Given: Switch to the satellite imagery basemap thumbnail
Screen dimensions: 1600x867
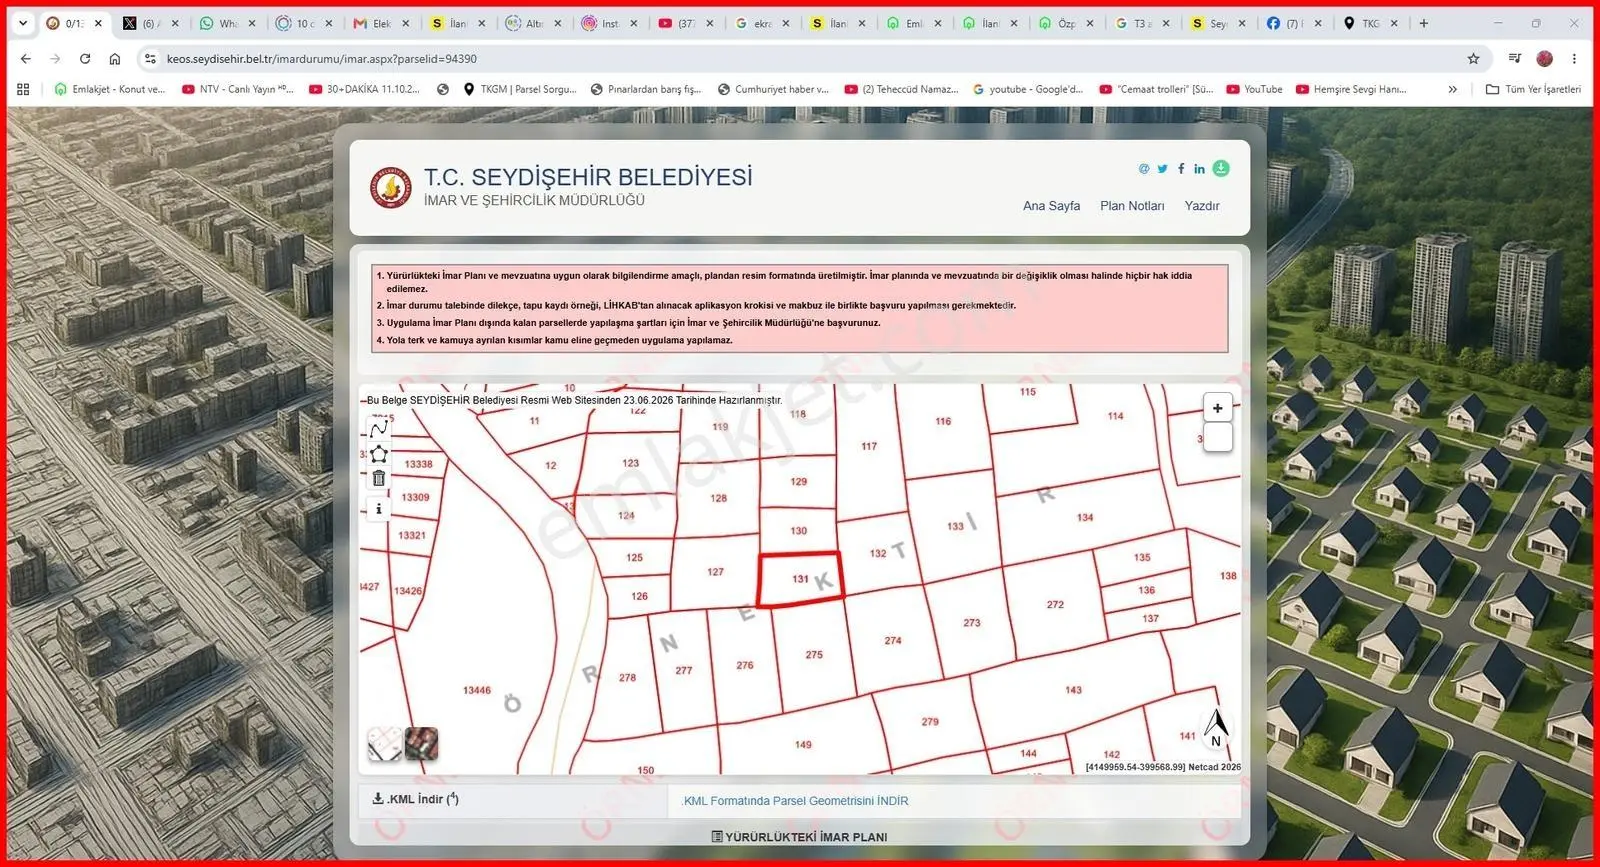Looking at the screenshot, I should [421, 744].
